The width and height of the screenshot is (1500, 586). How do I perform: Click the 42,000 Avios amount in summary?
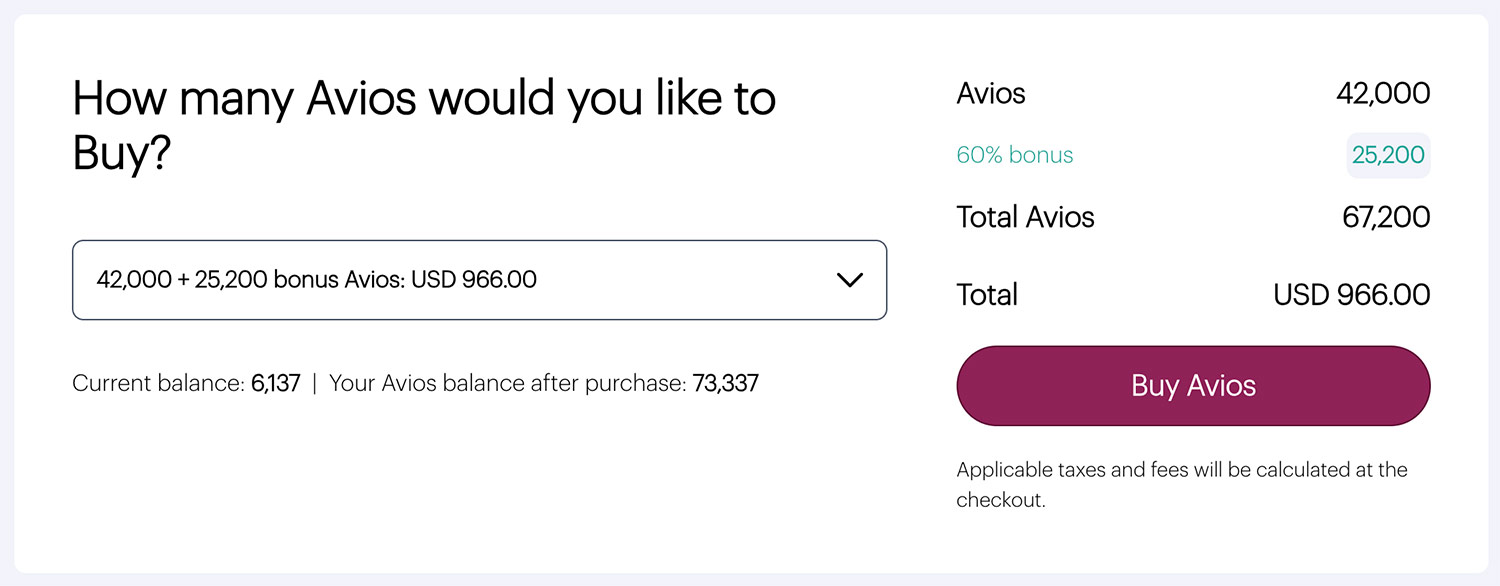pyautogui.click(x=1383, y=94)
